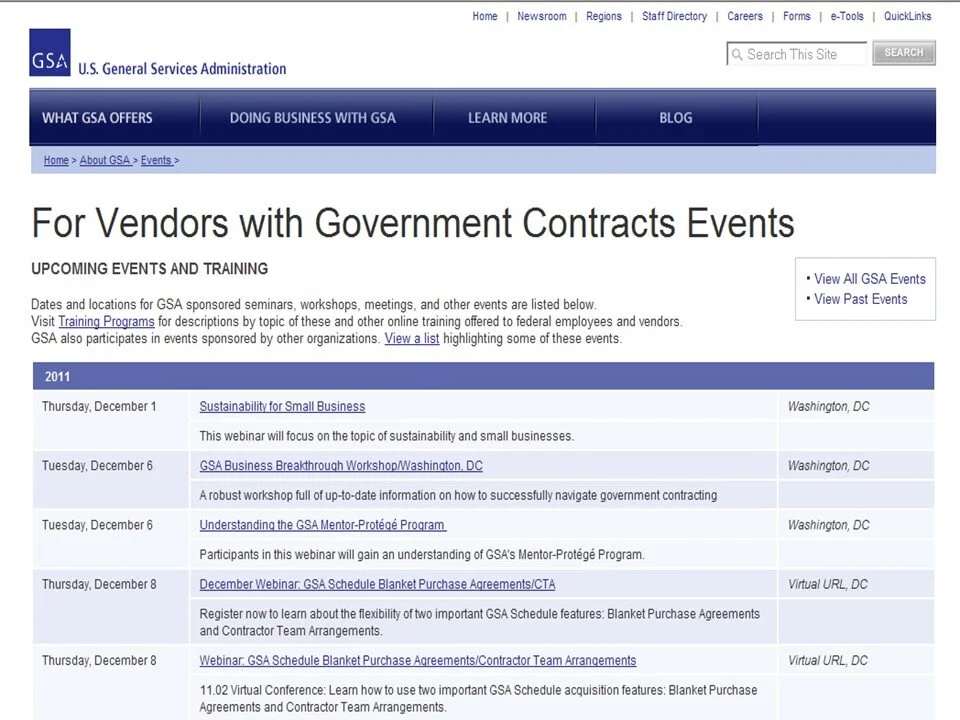Open Understanding the GSA Mentor-Protégé Program
Screen dimensions: 960x720
click(x=323, y=525)
